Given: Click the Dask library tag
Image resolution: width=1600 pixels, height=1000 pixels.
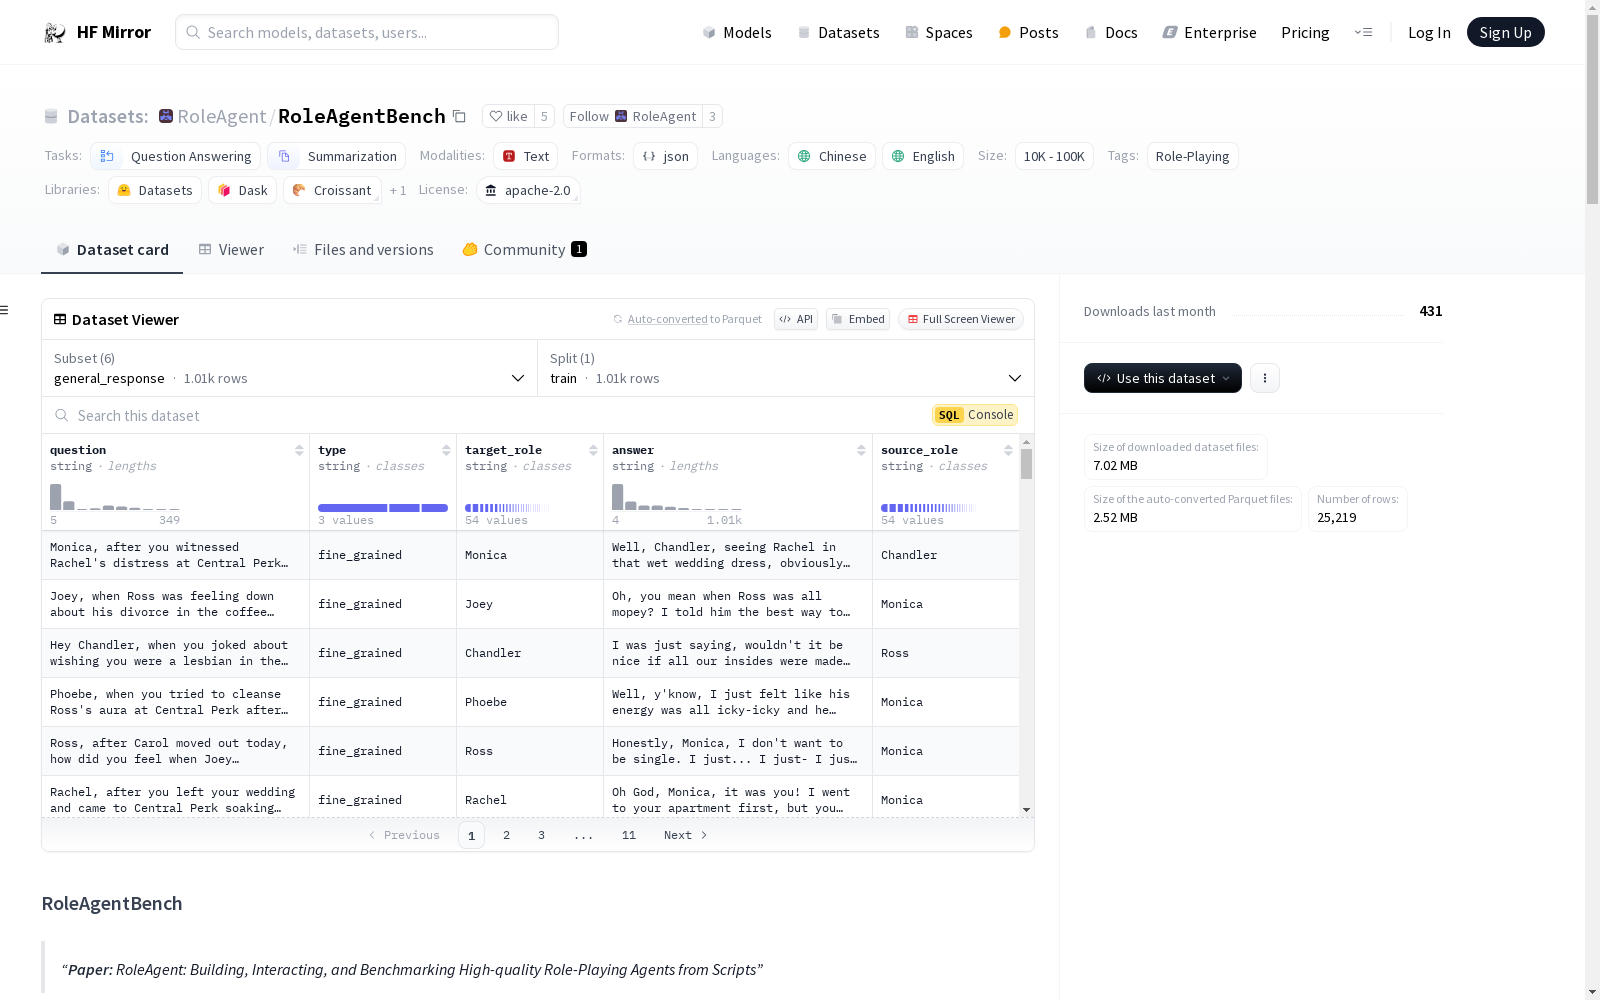Looking at the screenshot, I should pyautogui.click(x=242, y=190).
